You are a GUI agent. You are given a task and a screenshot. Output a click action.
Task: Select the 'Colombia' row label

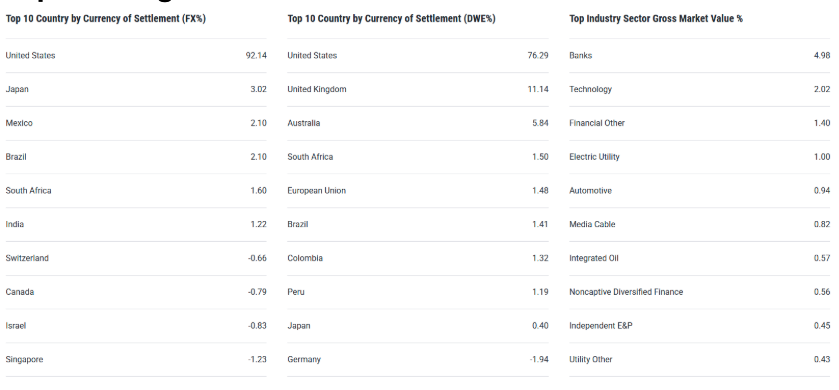click(x=305, y=258)
